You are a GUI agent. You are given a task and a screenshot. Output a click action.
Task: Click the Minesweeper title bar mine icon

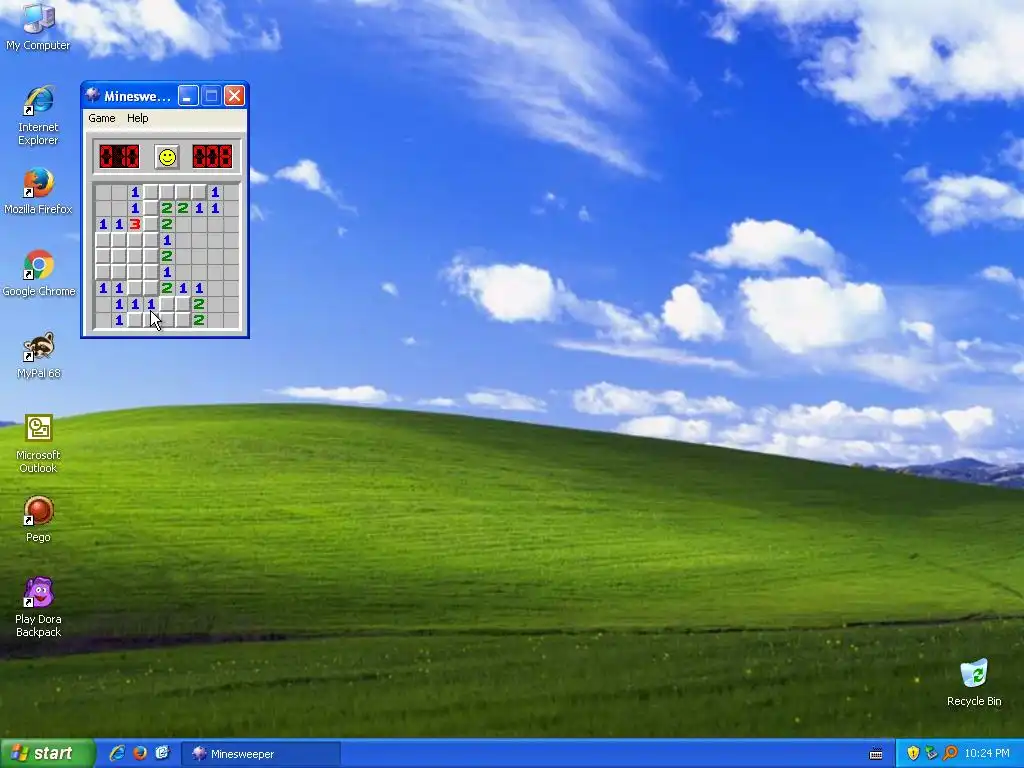[x=93, y=95]
